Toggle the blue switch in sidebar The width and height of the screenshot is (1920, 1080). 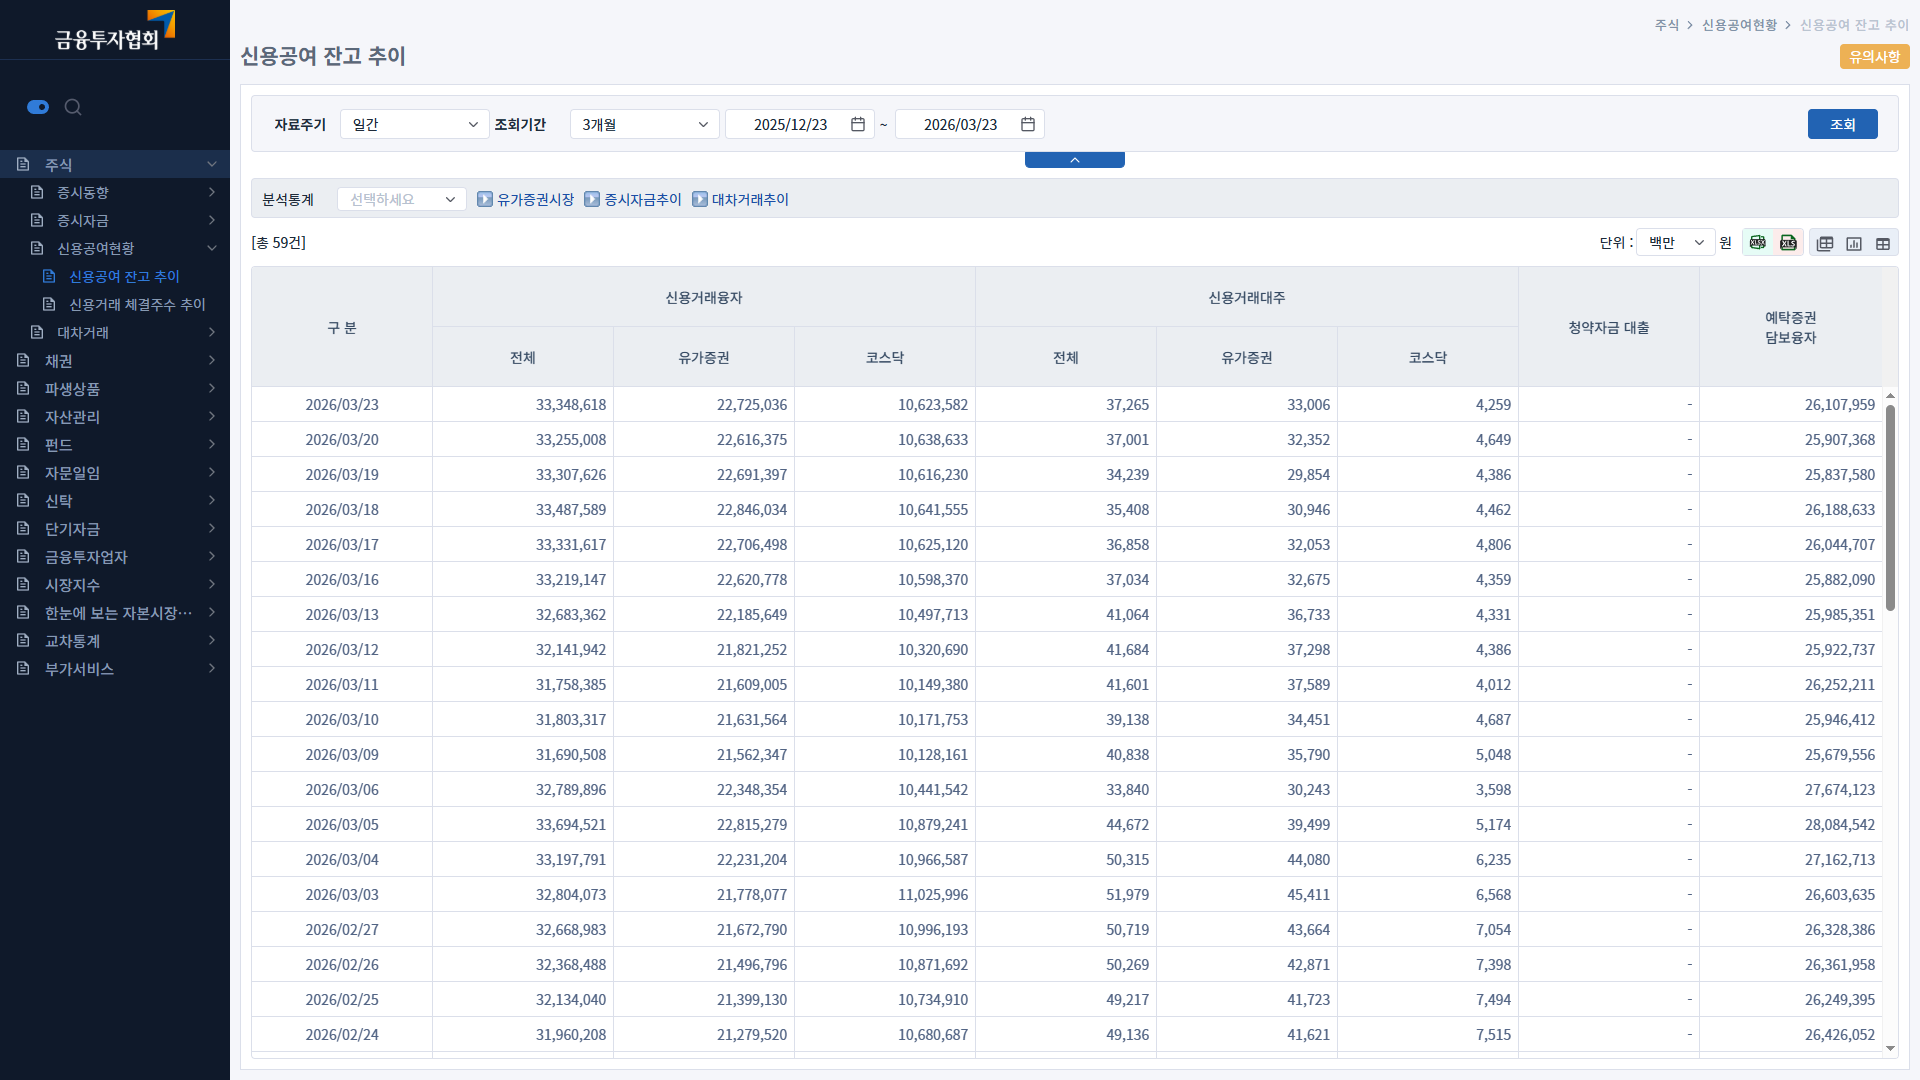point(38,107)
